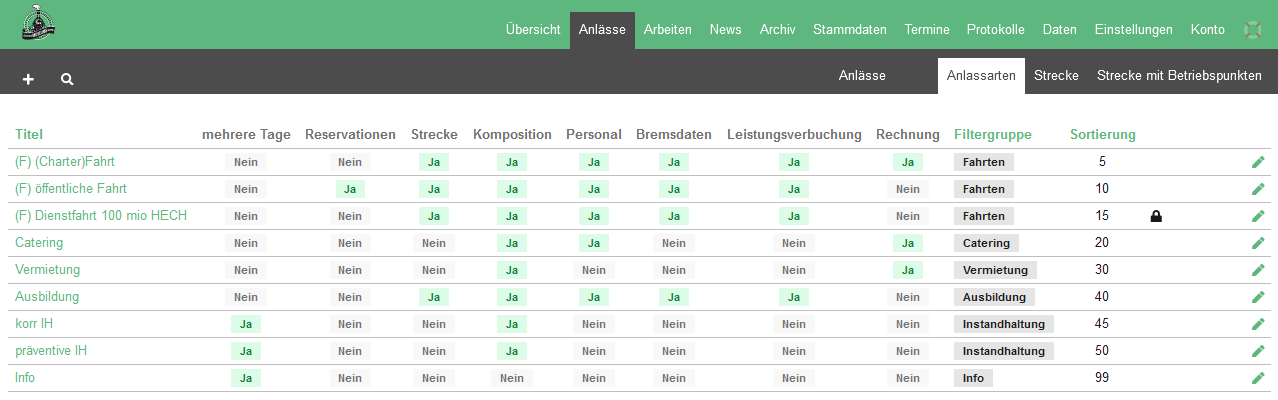Open the präventive IH entry
The height and width of the screenshot is (400, 1278).
tap(50, 351)
